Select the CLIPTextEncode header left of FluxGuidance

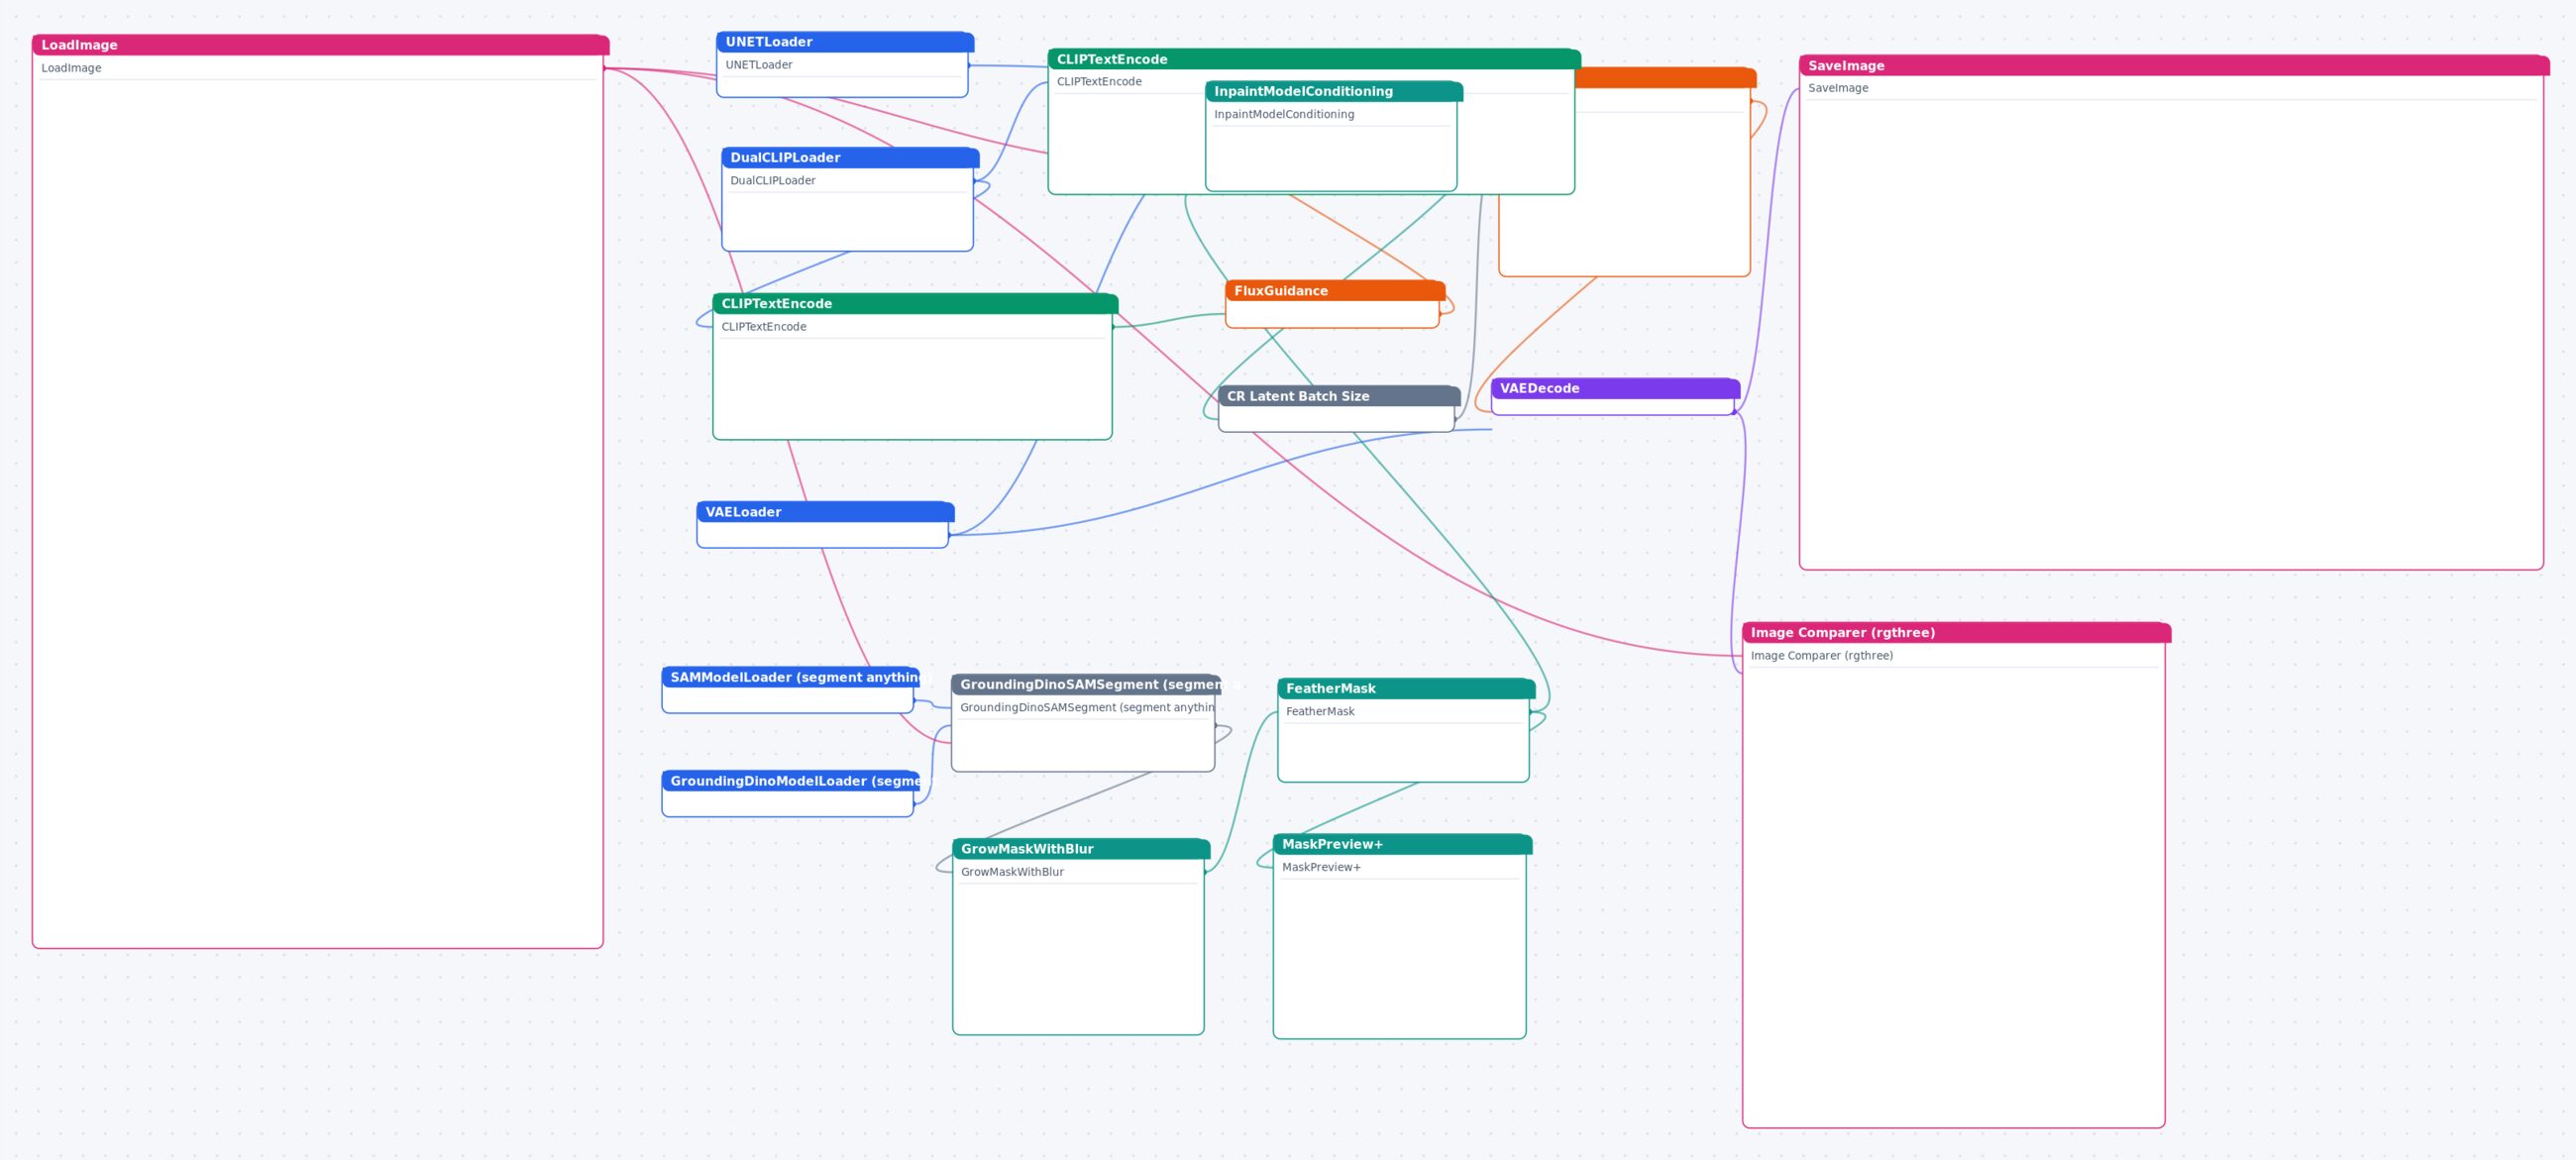(915, 304)
